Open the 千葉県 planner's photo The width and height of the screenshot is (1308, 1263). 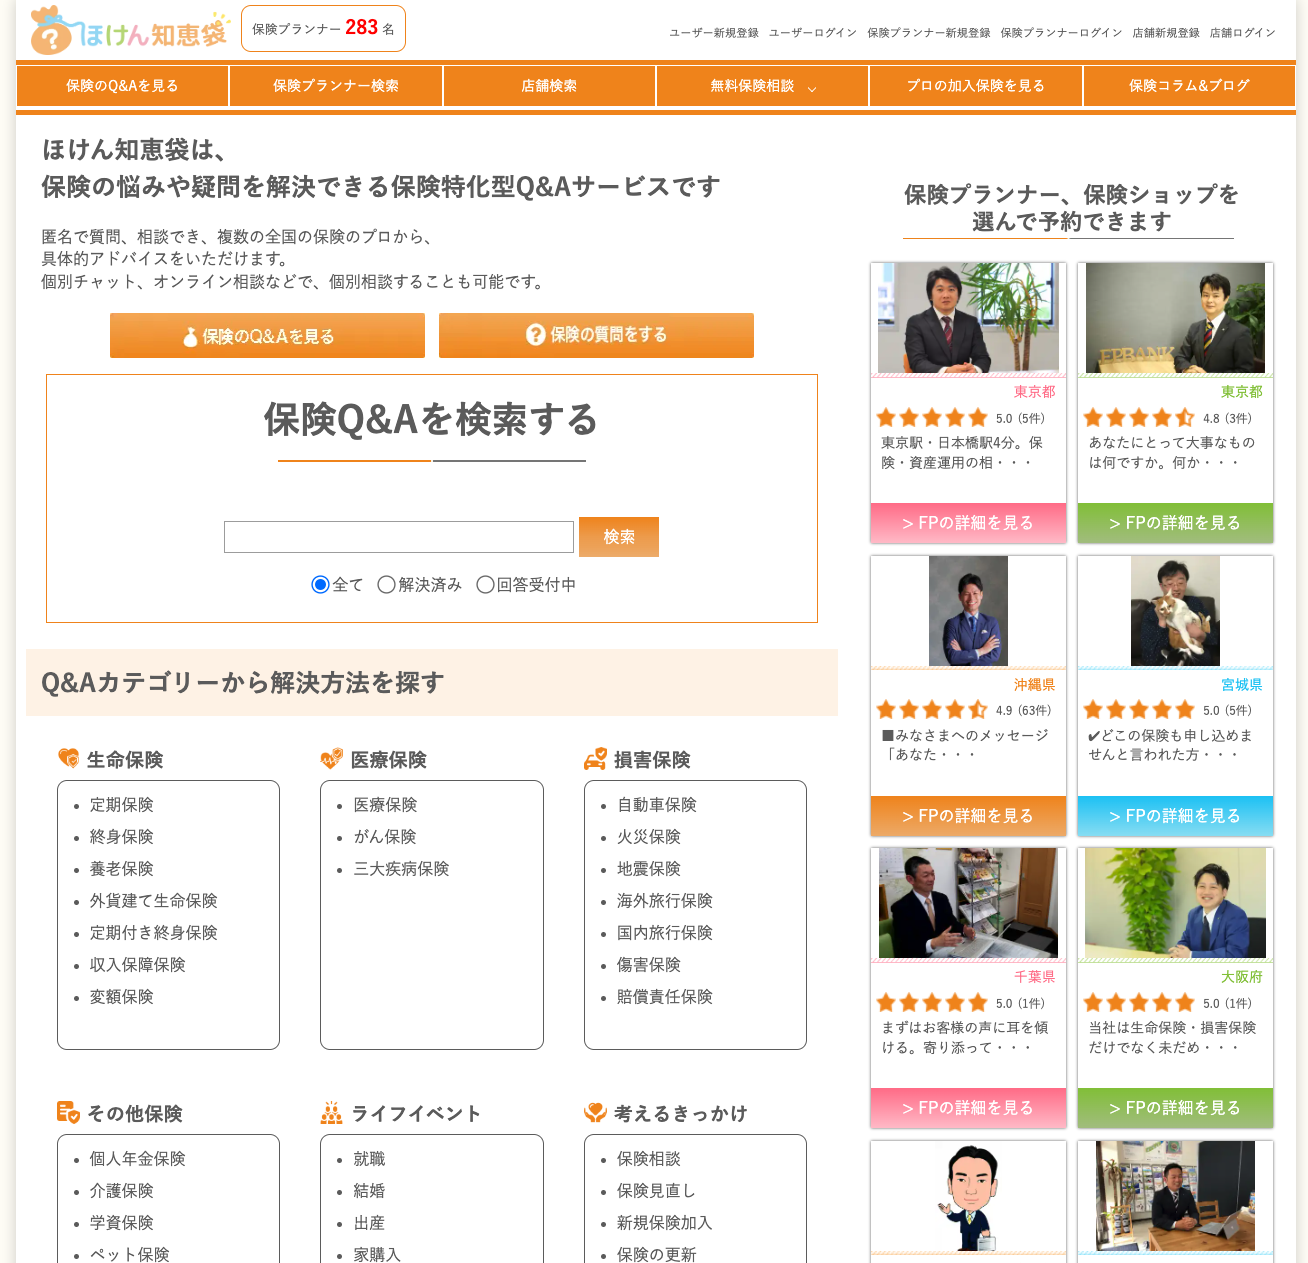point(968,903)
